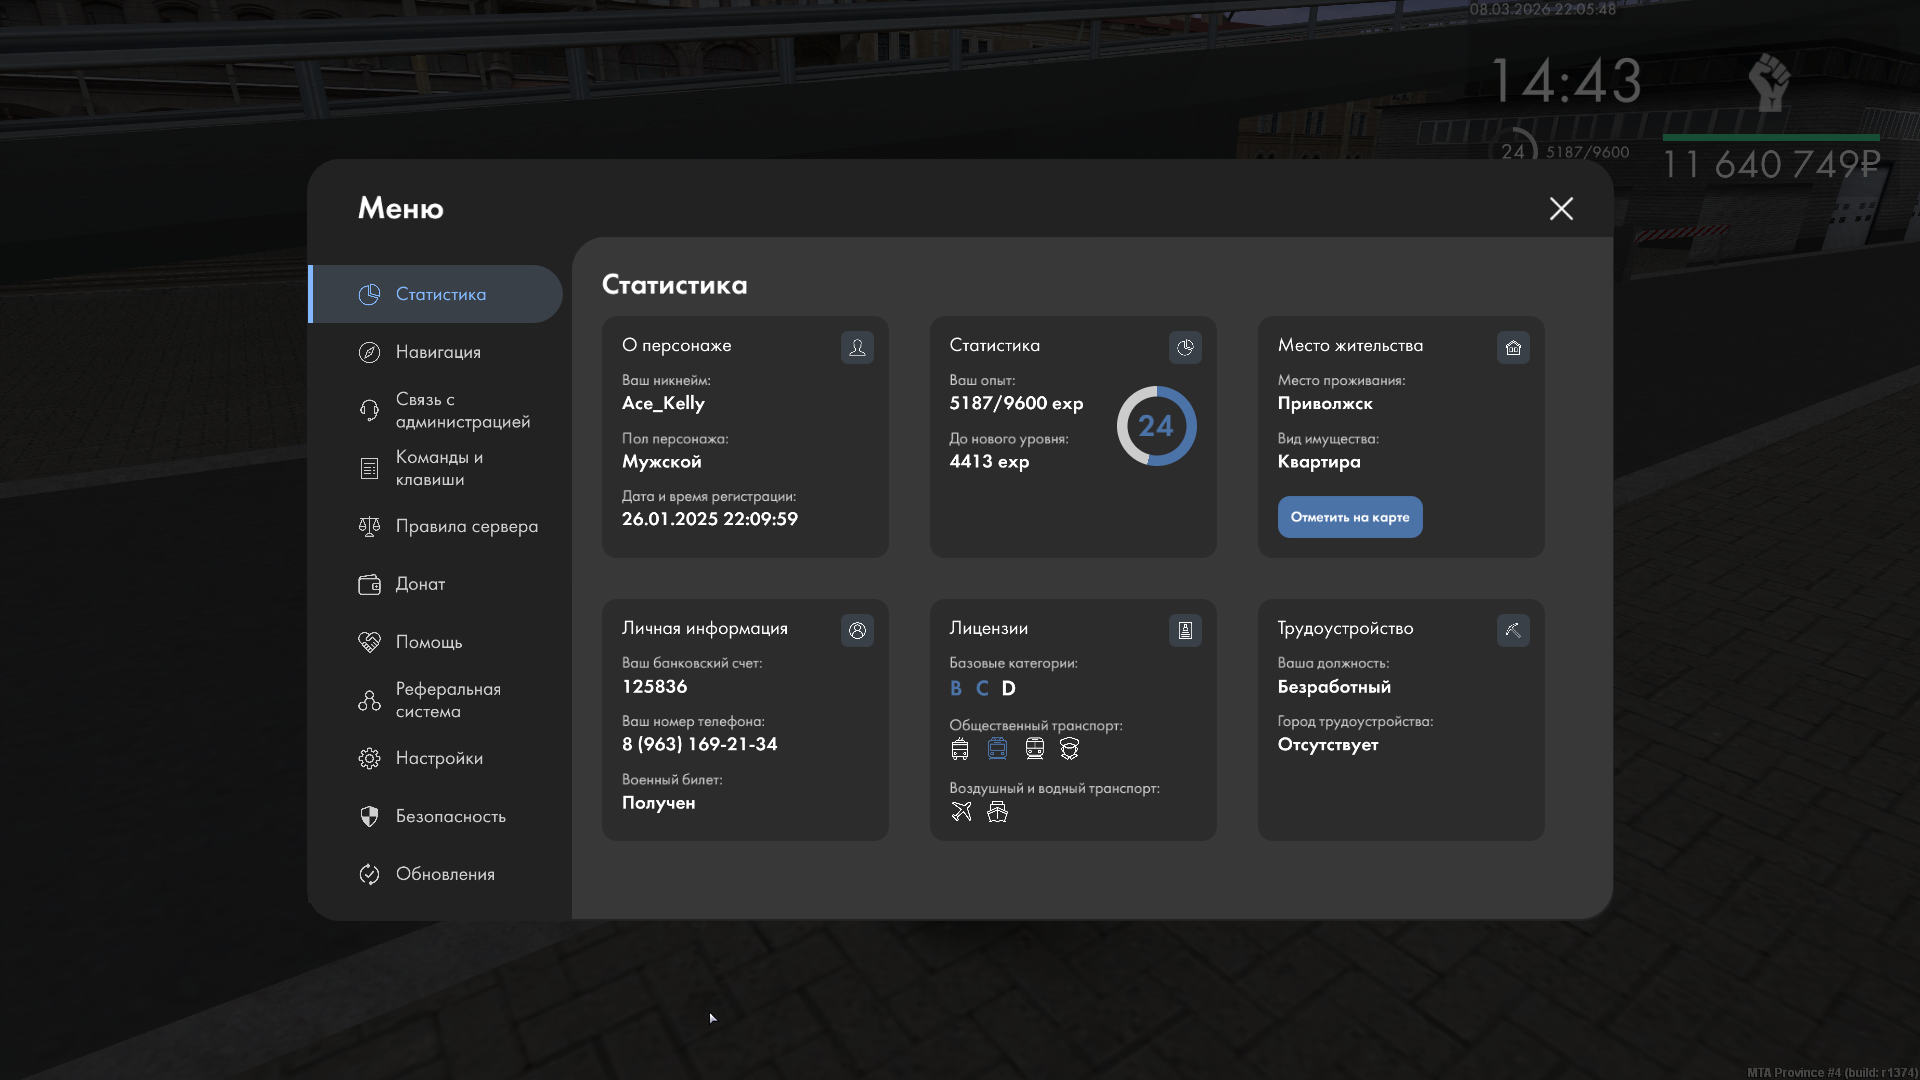The image size is (1920, 1080).
Task: Click the highlighted blue trolleybus license icon
Action: pos(997,748)
